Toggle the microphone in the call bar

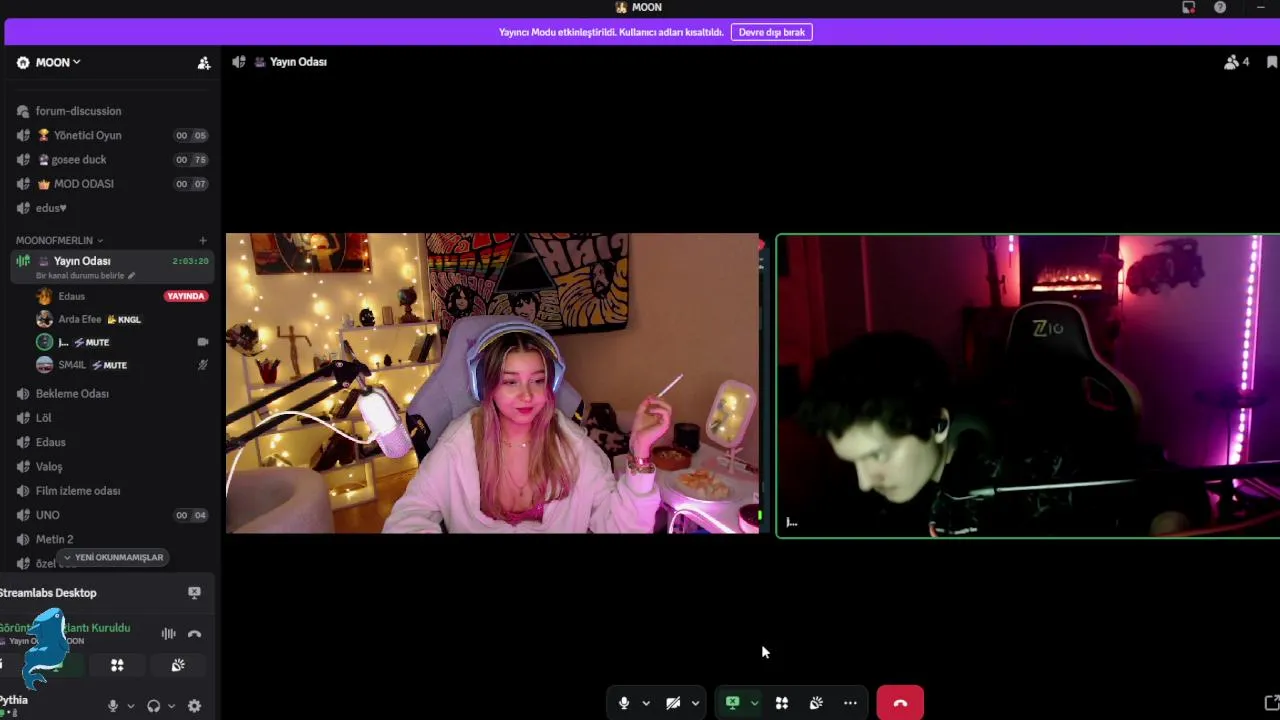point(624,703)
